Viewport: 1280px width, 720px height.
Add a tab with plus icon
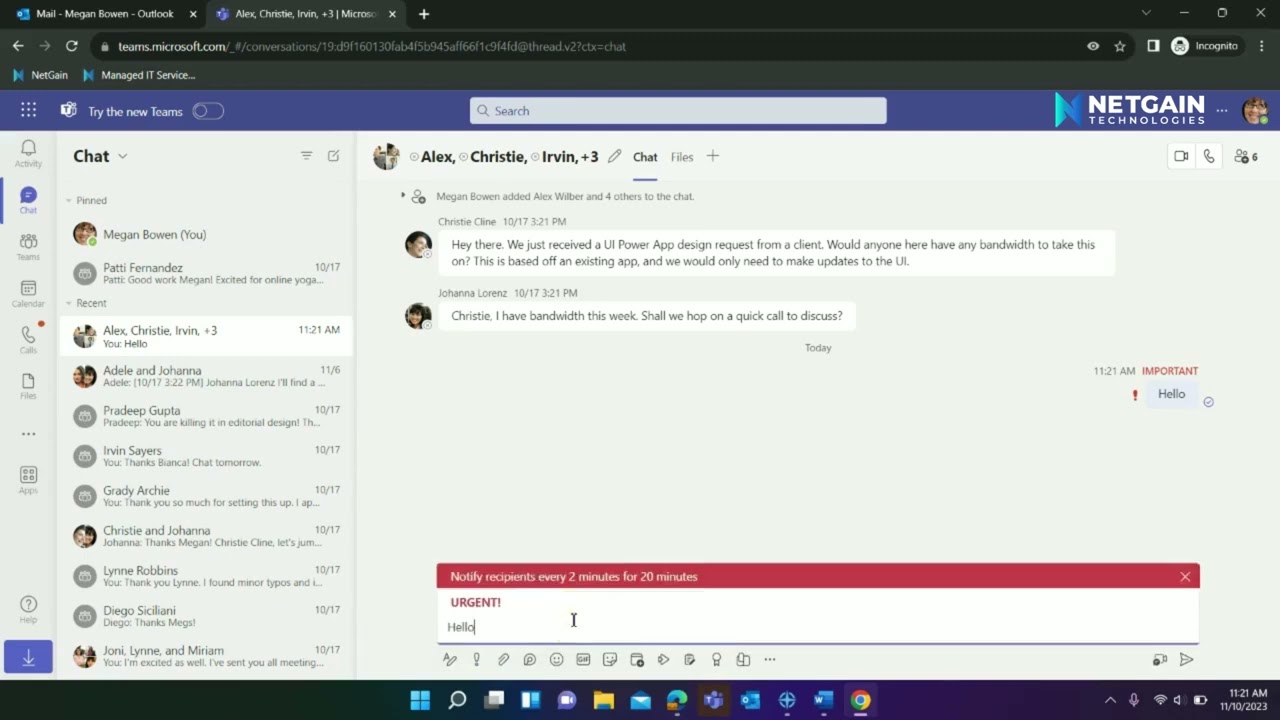[713, 156]
